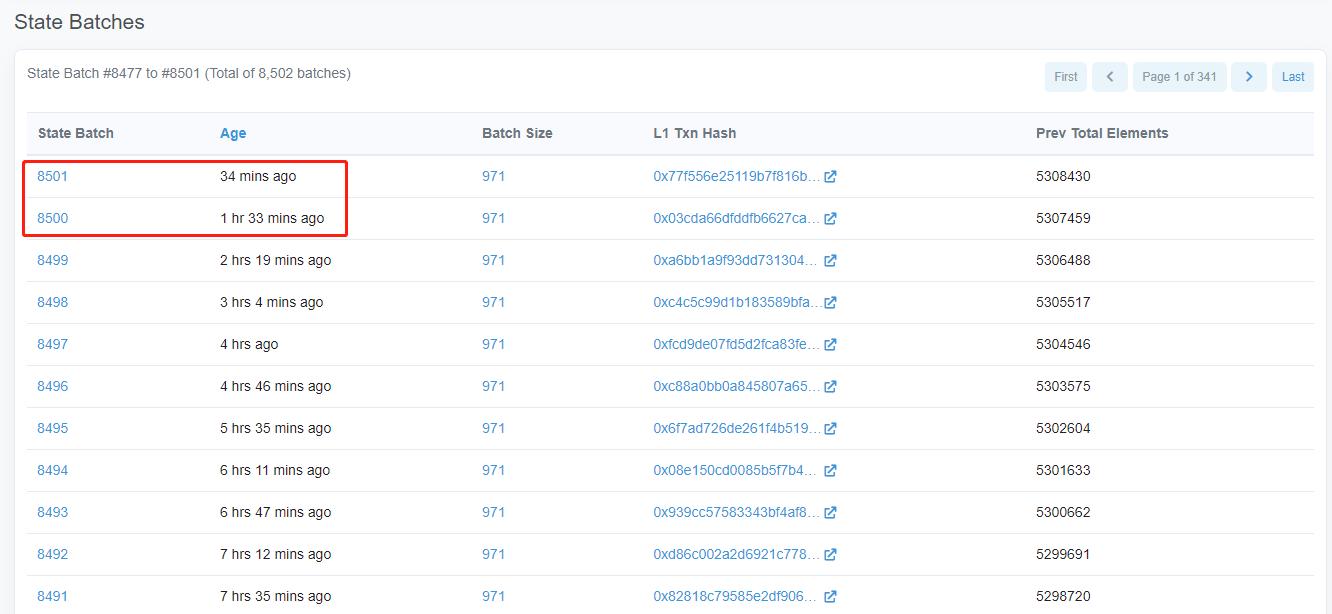Screen dimensions: 1332x614
Task: Open external link icon for hash 0x77f556e25119b7f816b
Action: coord(830,177)
